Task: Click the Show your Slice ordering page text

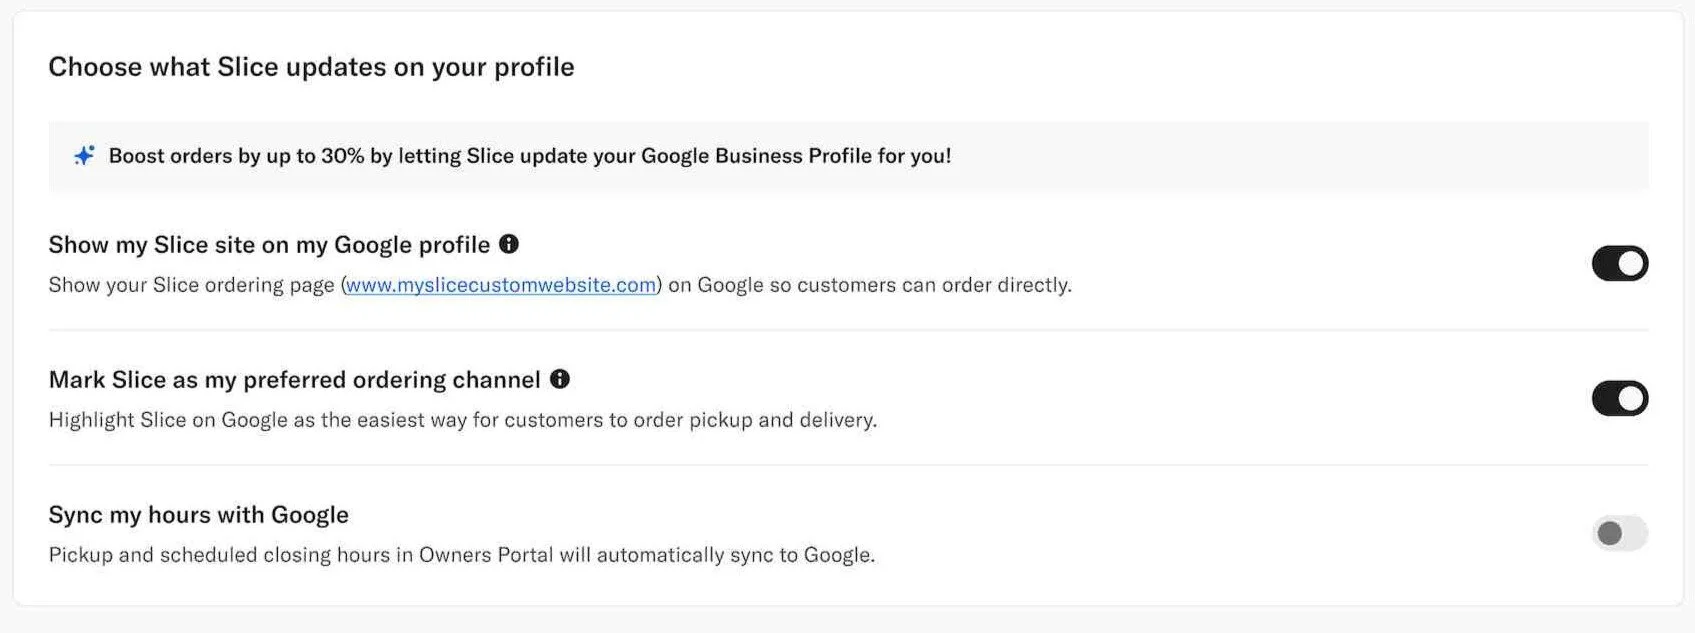Action: point(191,285)
